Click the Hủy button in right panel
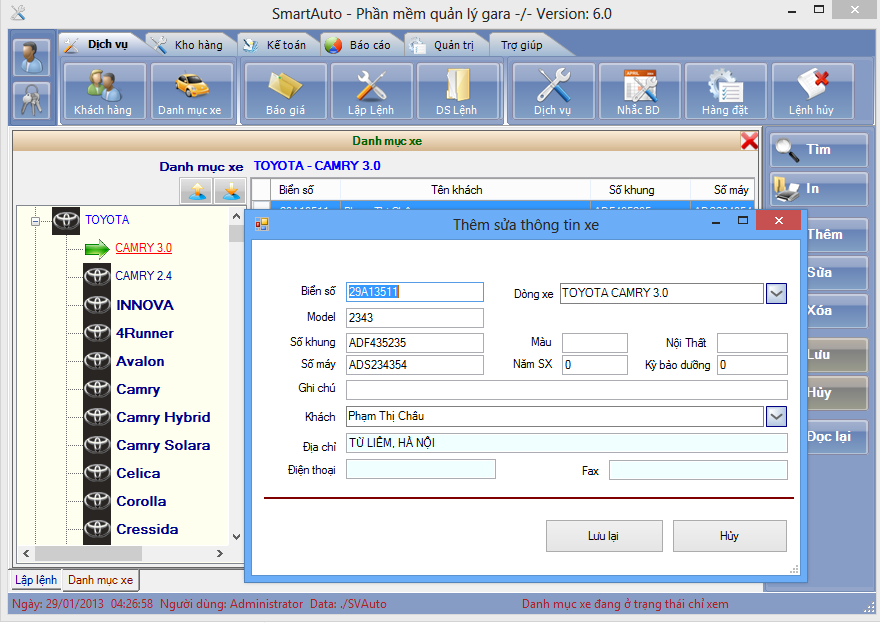 [837, 393]
